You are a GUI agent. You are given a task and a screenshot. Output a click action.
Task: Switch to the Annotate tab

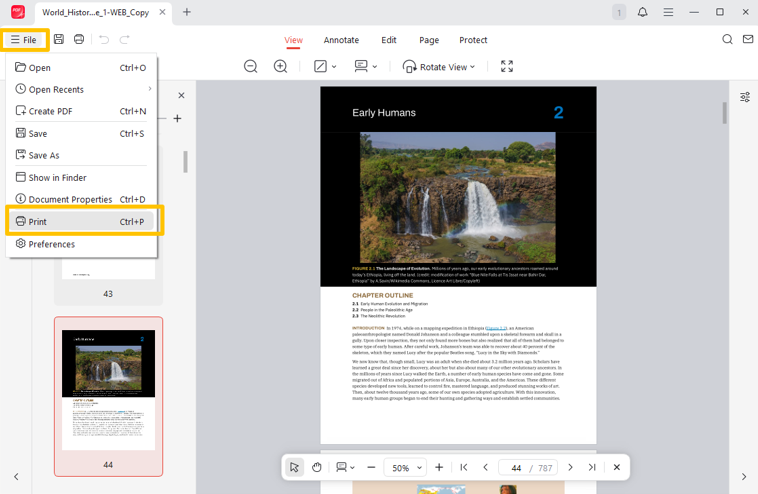click(341, 40)
